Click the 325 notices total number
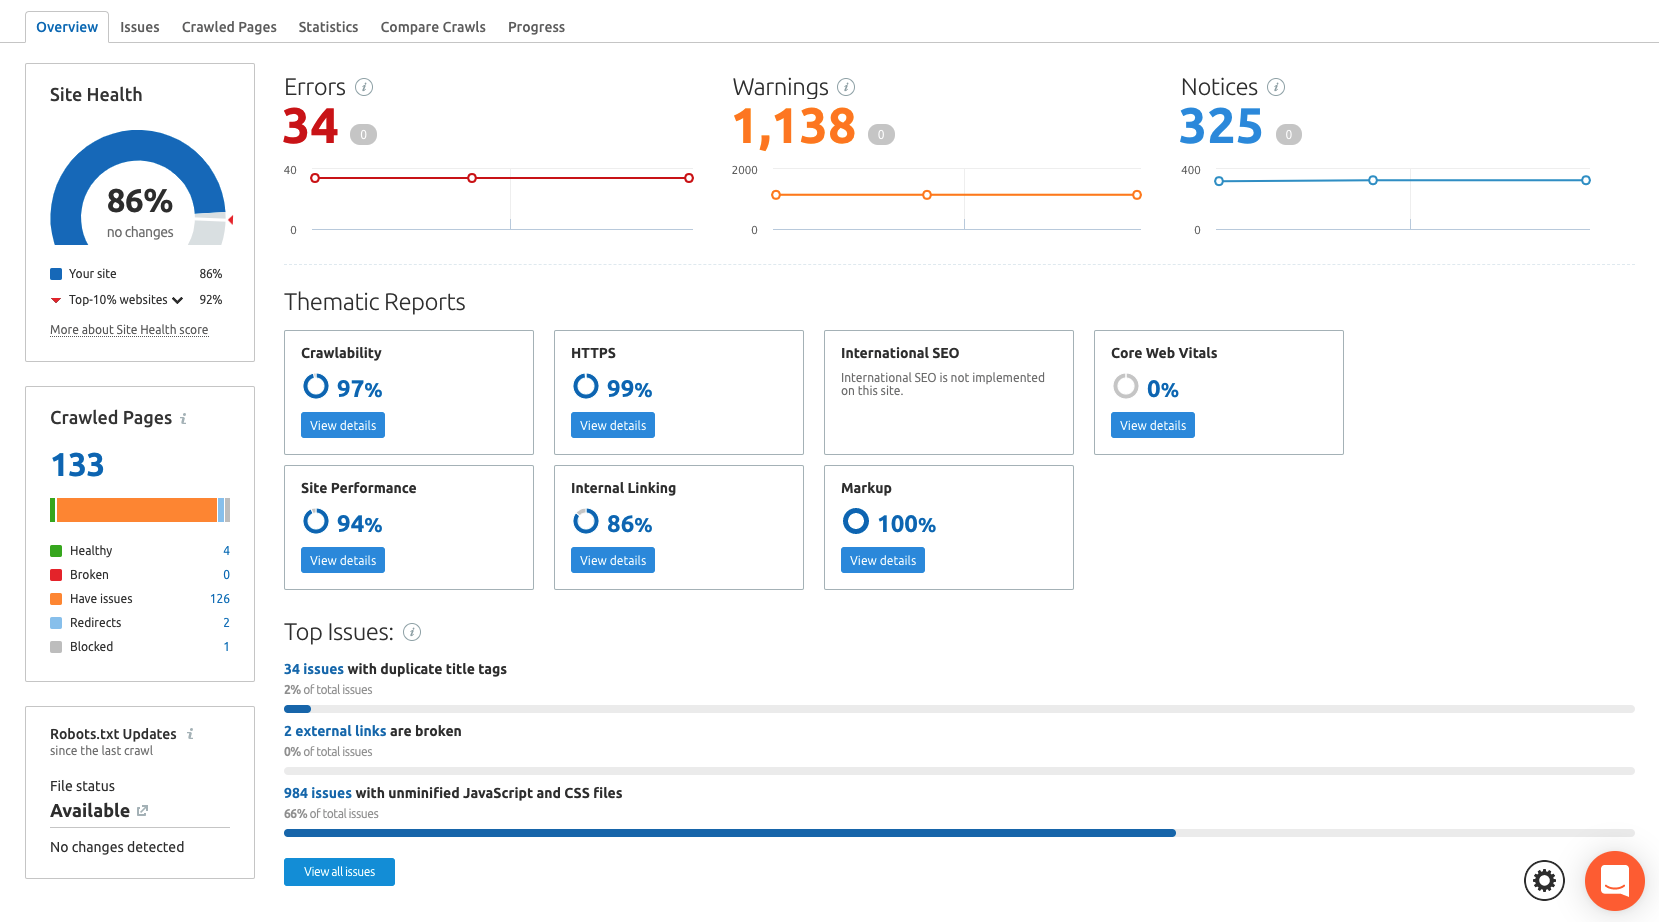The image size is (1659, 922). tap(1222, 127)
